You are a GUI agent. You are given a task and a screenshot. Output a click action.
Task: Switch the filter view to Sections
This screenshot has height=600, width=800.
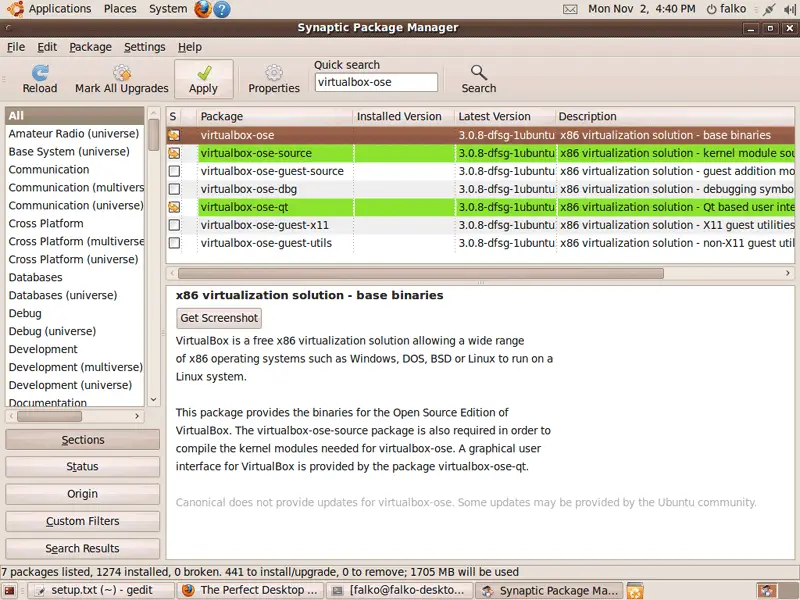(x=83, y=440)
